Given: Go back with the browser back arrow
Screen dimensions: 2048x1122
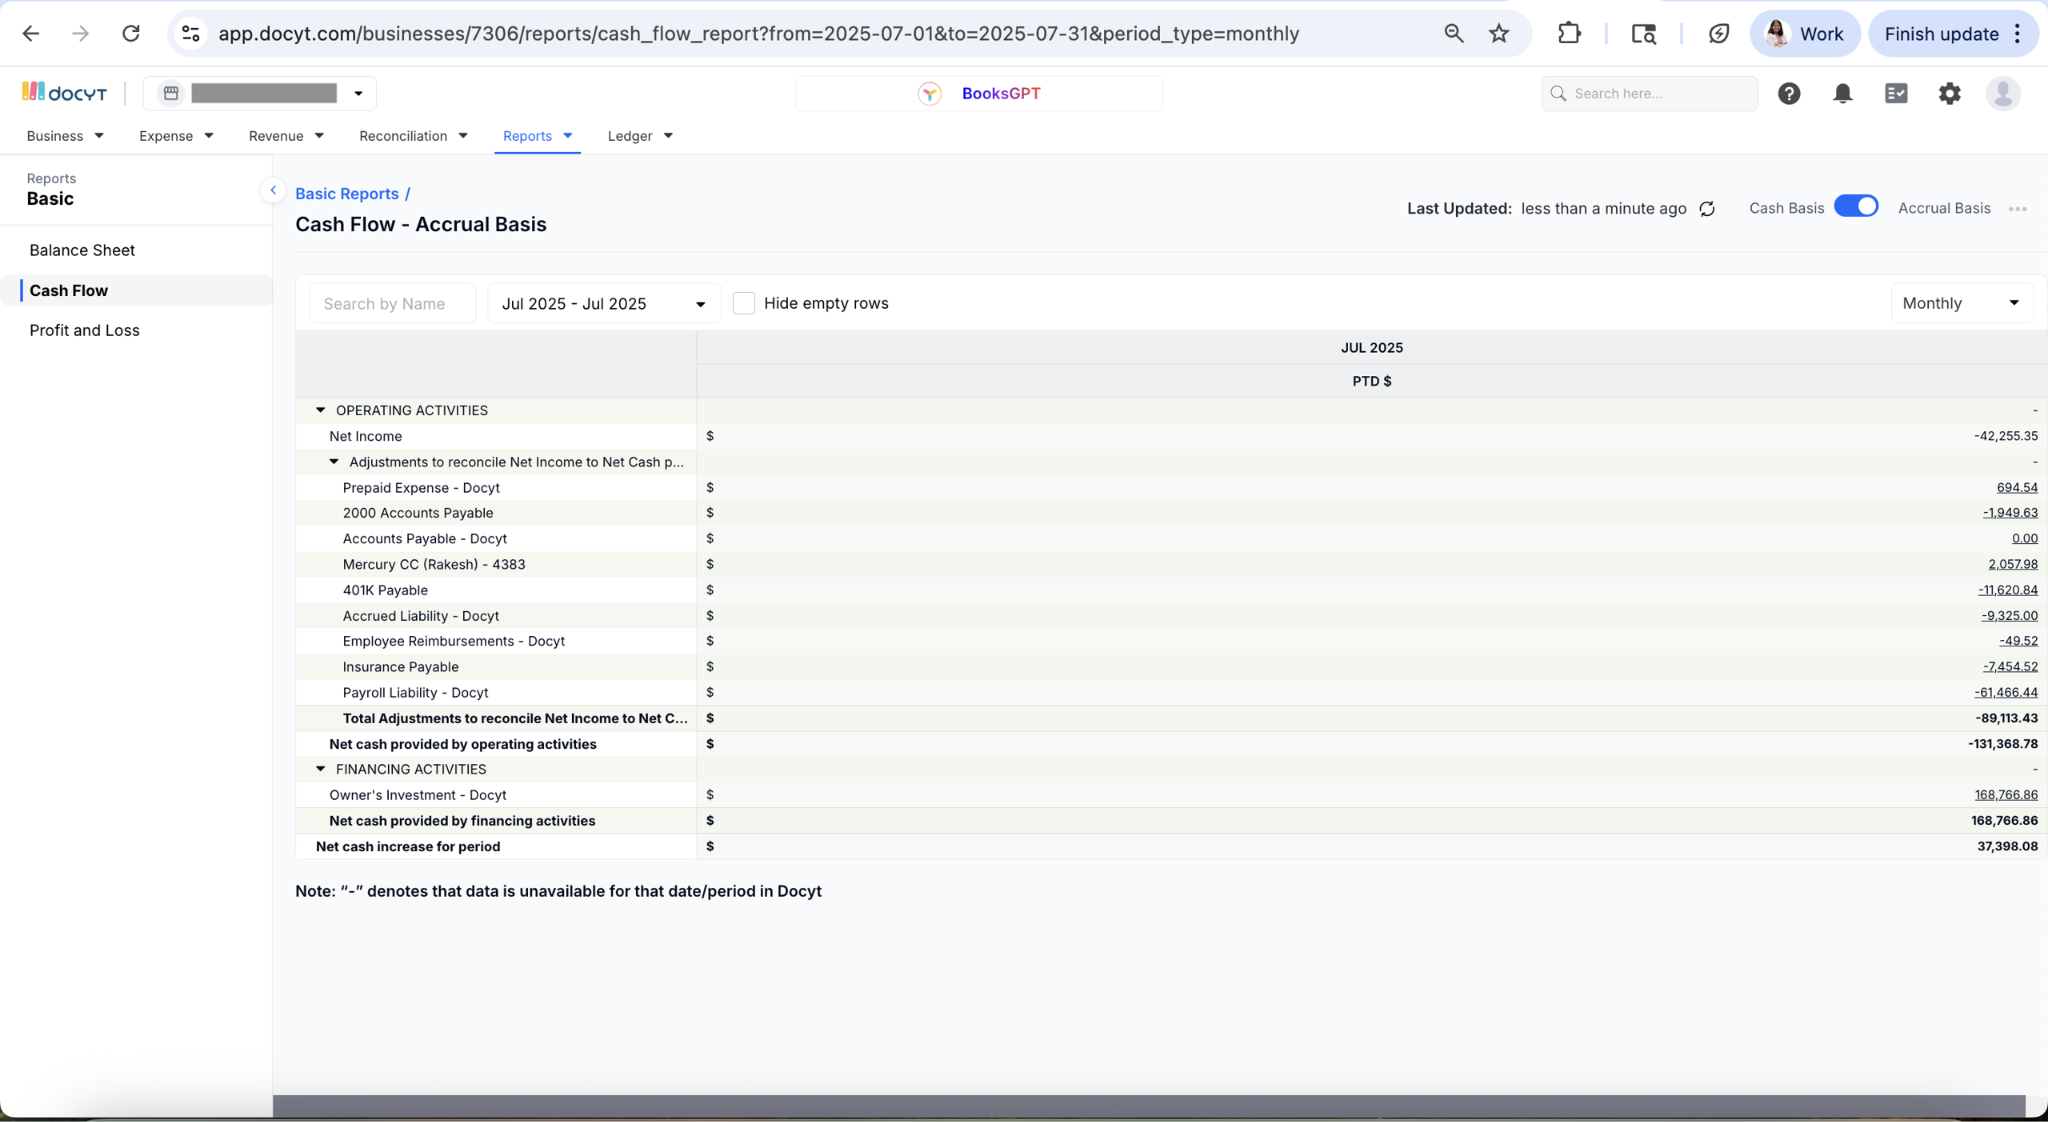Looking at the screenshot, I should click(31, 34).
